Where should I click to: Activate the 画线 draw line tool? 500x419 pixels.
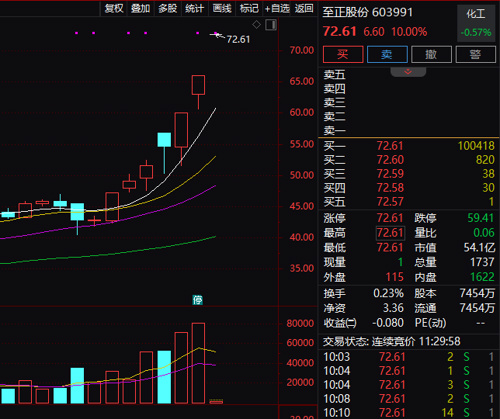tap(222, 8)
